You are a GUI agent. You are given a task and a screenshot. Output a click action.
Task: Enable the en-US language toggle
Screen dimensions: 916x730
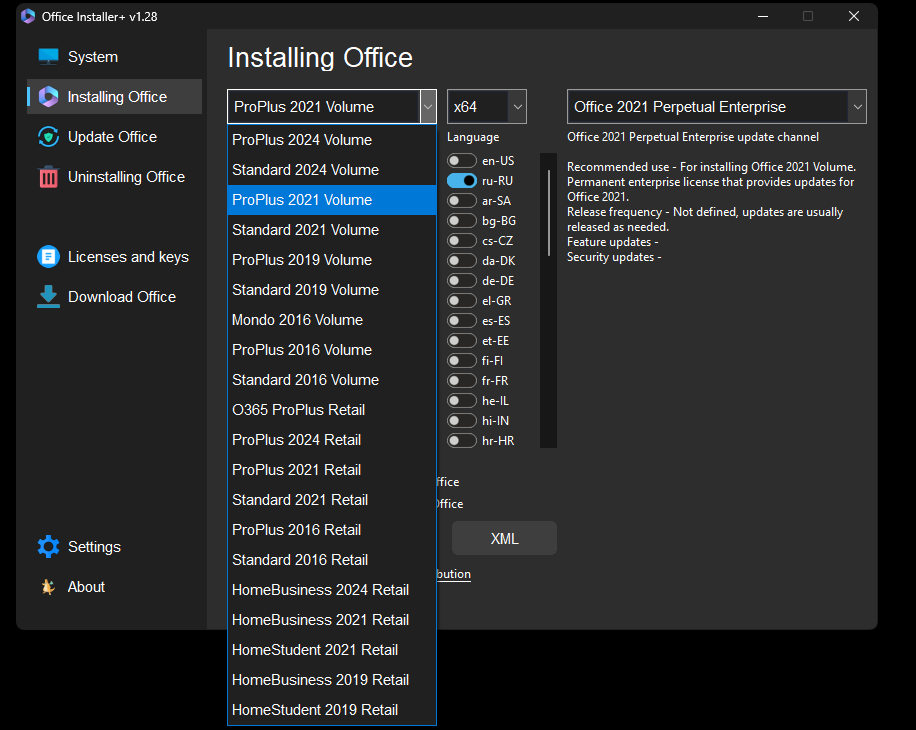click(x=462, y=161)
